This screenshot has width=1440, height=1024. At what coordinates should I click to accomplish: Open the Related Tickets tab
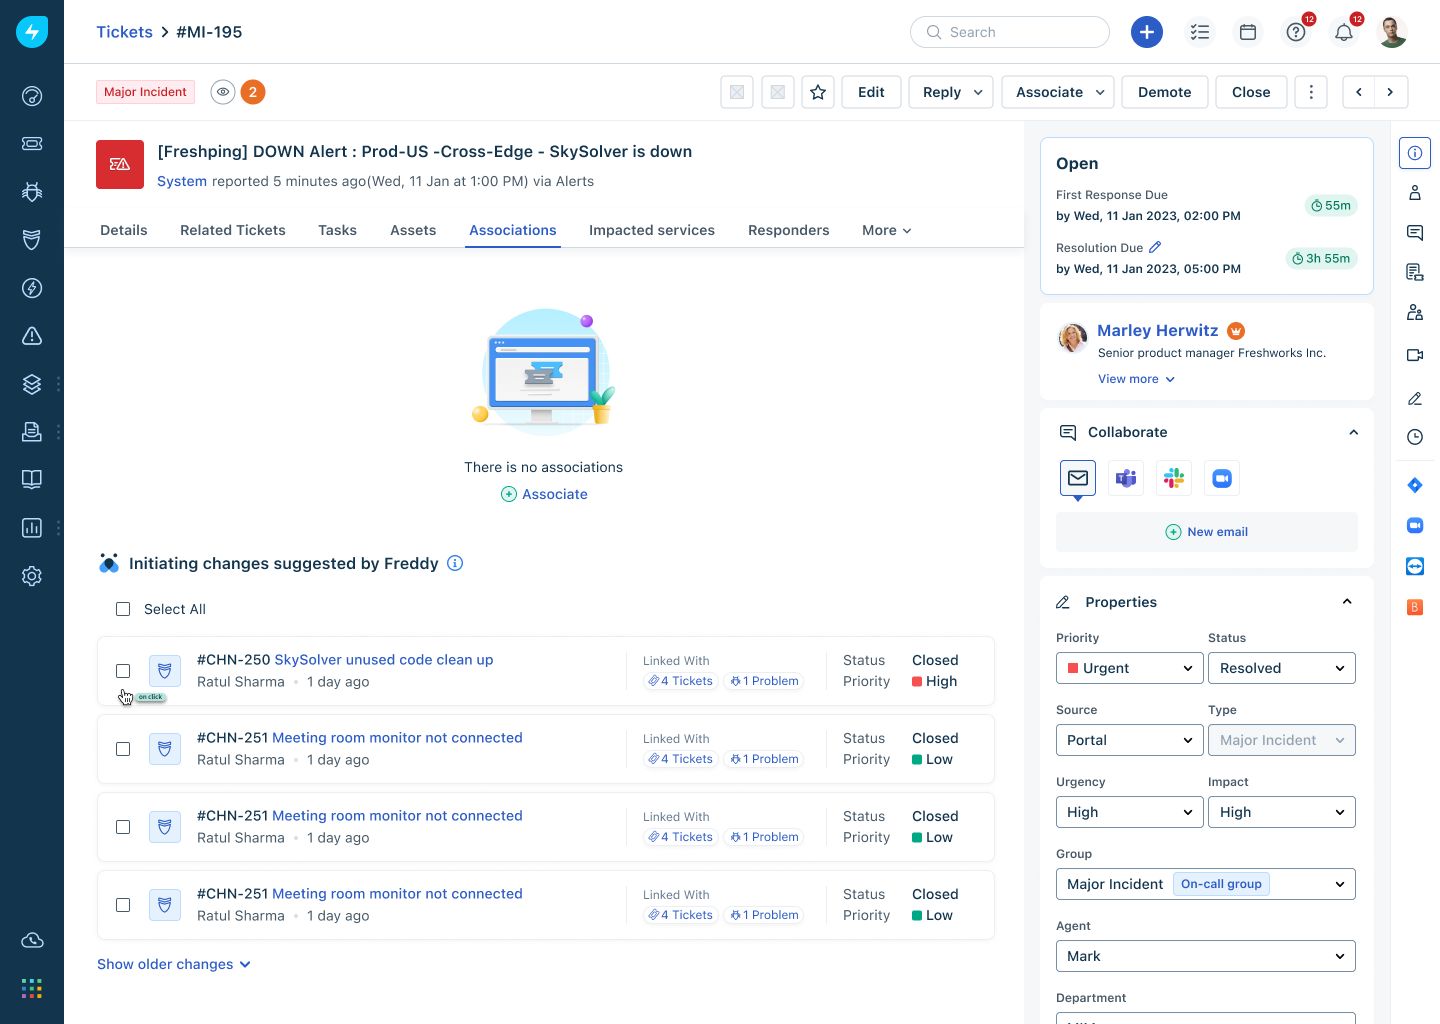[x=232, y=230]
